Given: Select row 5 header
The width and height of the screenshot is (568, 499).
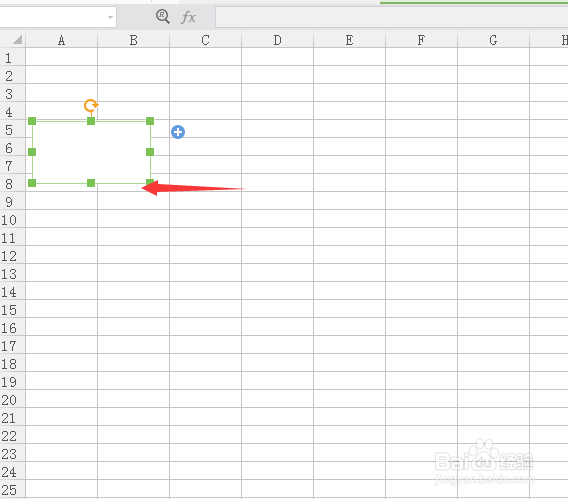Looking at the screenshot, I should point(12,129).
